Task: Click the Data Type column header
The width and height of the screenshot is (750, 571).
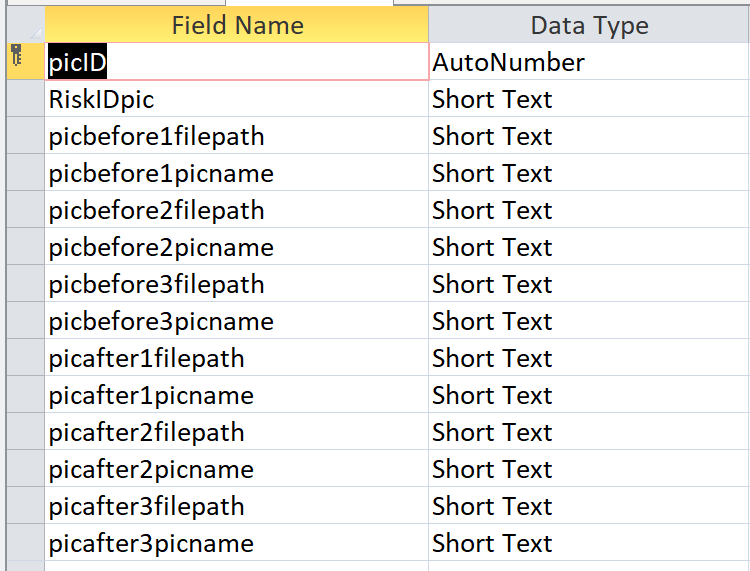Action: (589, 25)
